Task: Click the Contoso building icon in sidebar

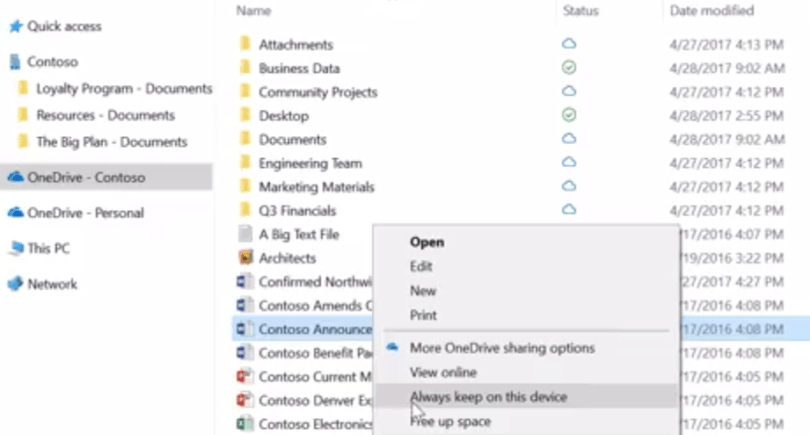Action: point(15,62)
